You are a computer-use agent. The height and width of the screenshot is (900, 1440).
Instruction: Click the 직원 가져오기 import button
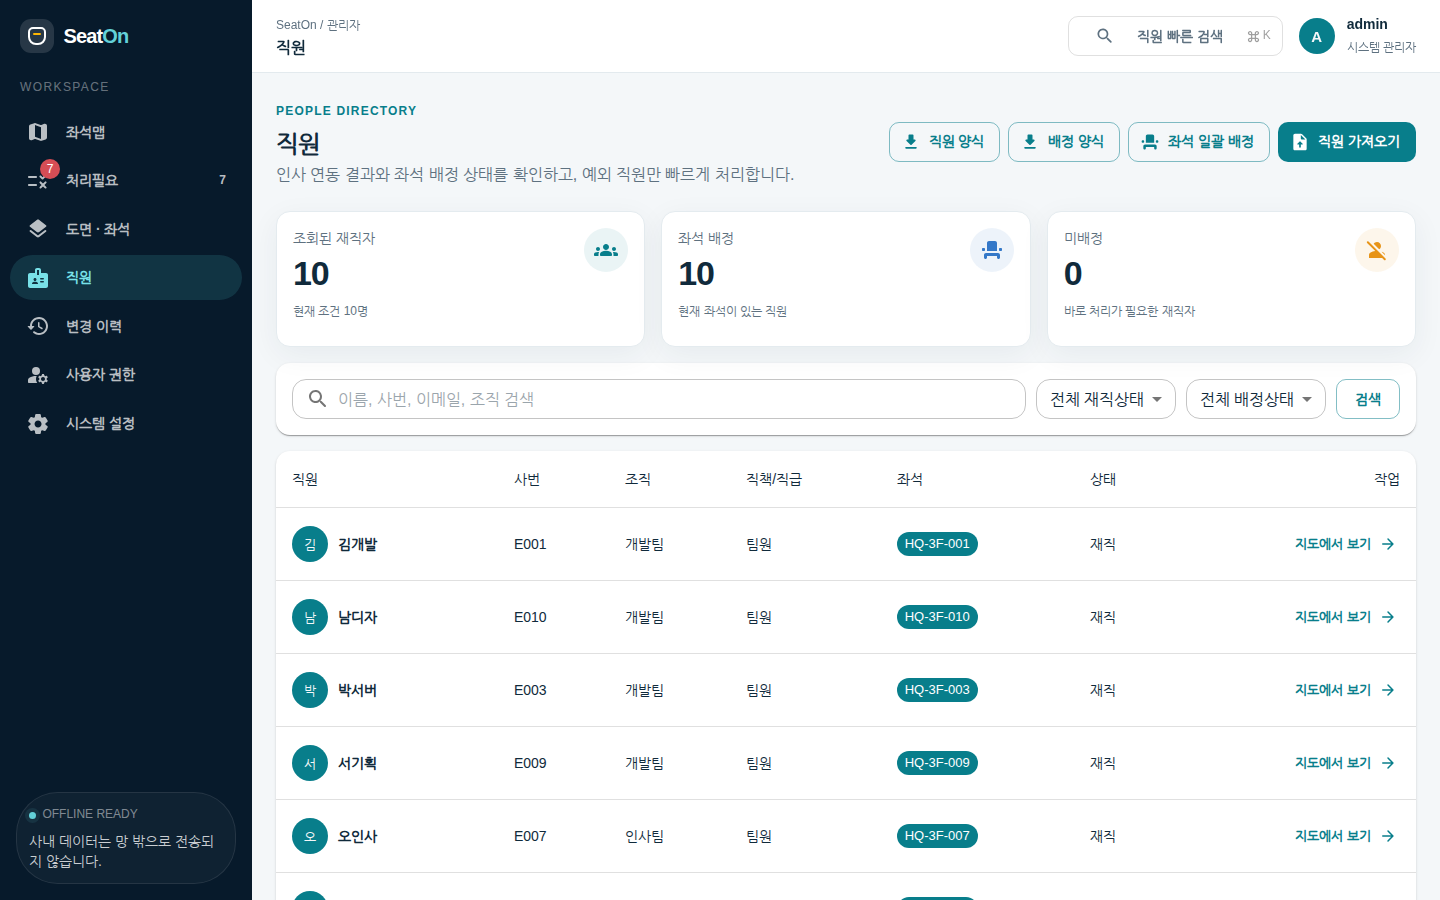point(1347,142)
